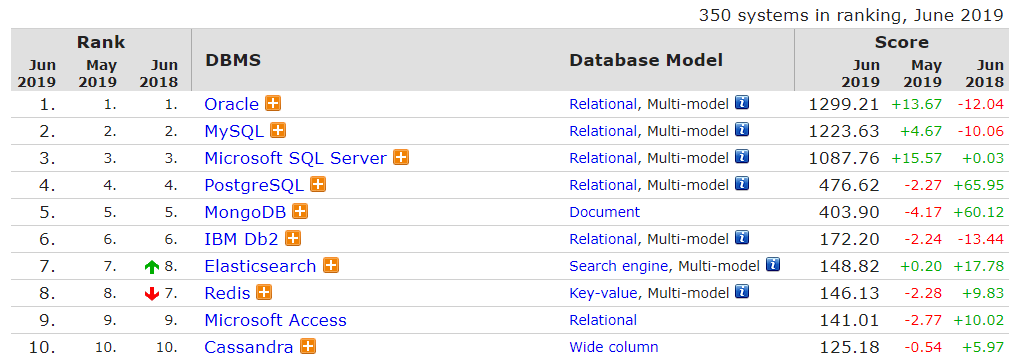This screenshot has width=1021, height=361.
Task: Open the Oracle DBMS link
Action: pos(232,104)
